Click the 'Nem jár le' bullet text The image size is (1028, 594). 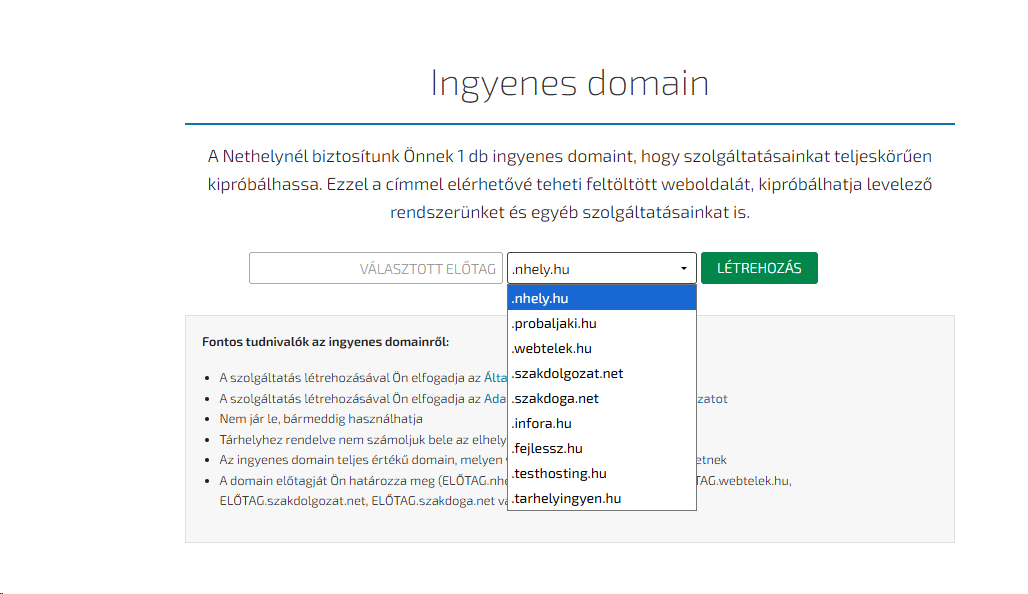321,419
